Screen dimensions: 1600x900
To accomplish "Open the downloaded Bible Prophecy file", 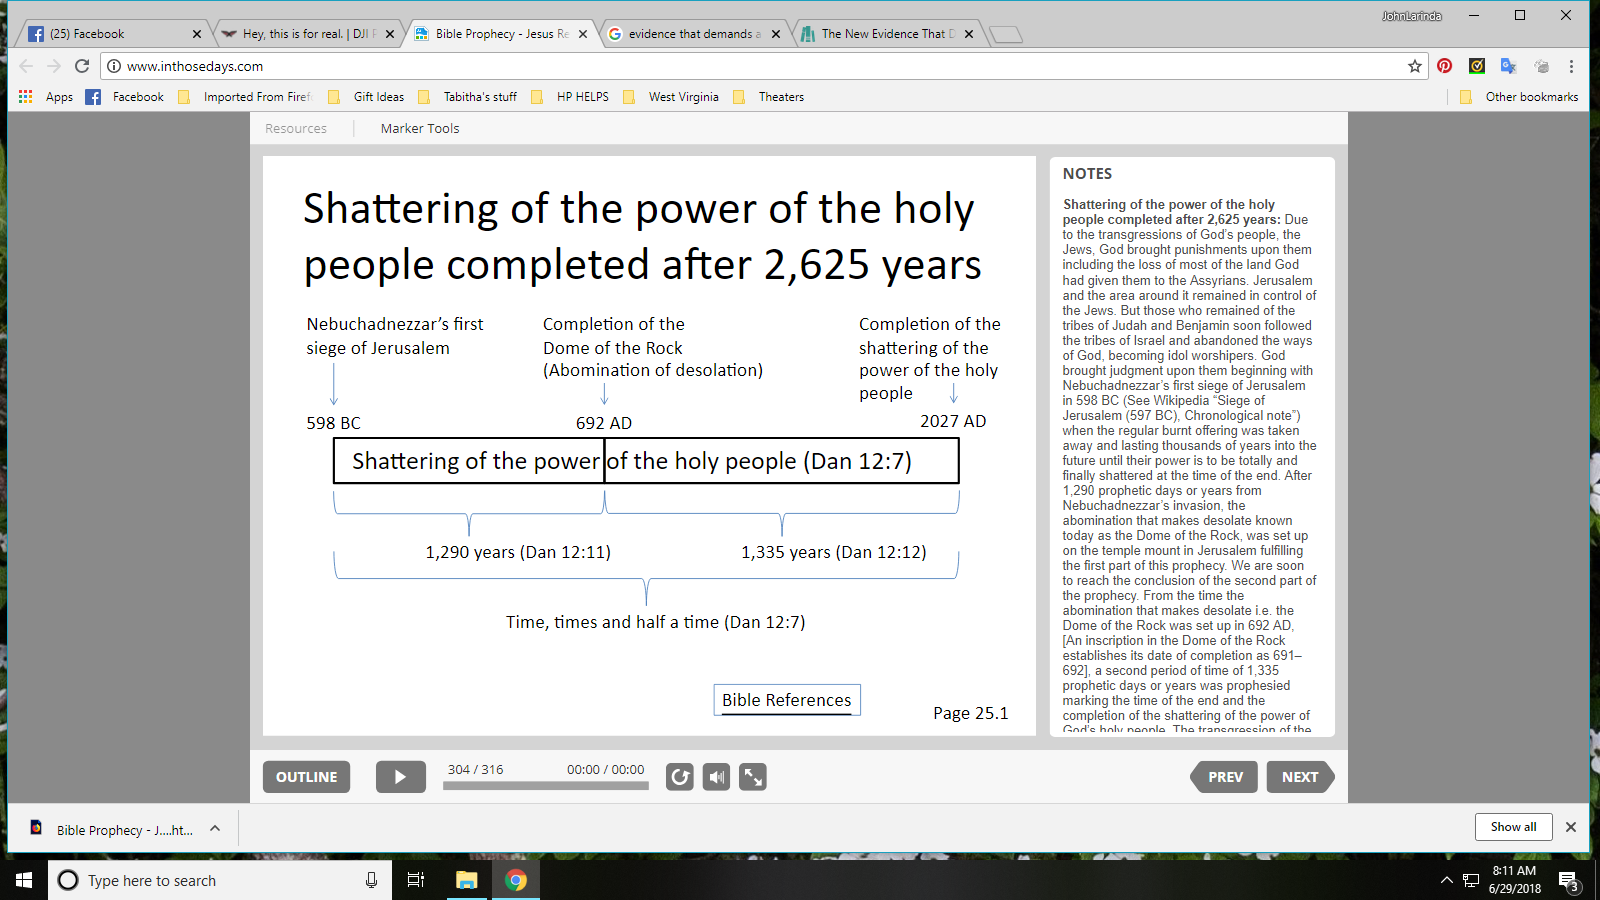I will (111, 829).
